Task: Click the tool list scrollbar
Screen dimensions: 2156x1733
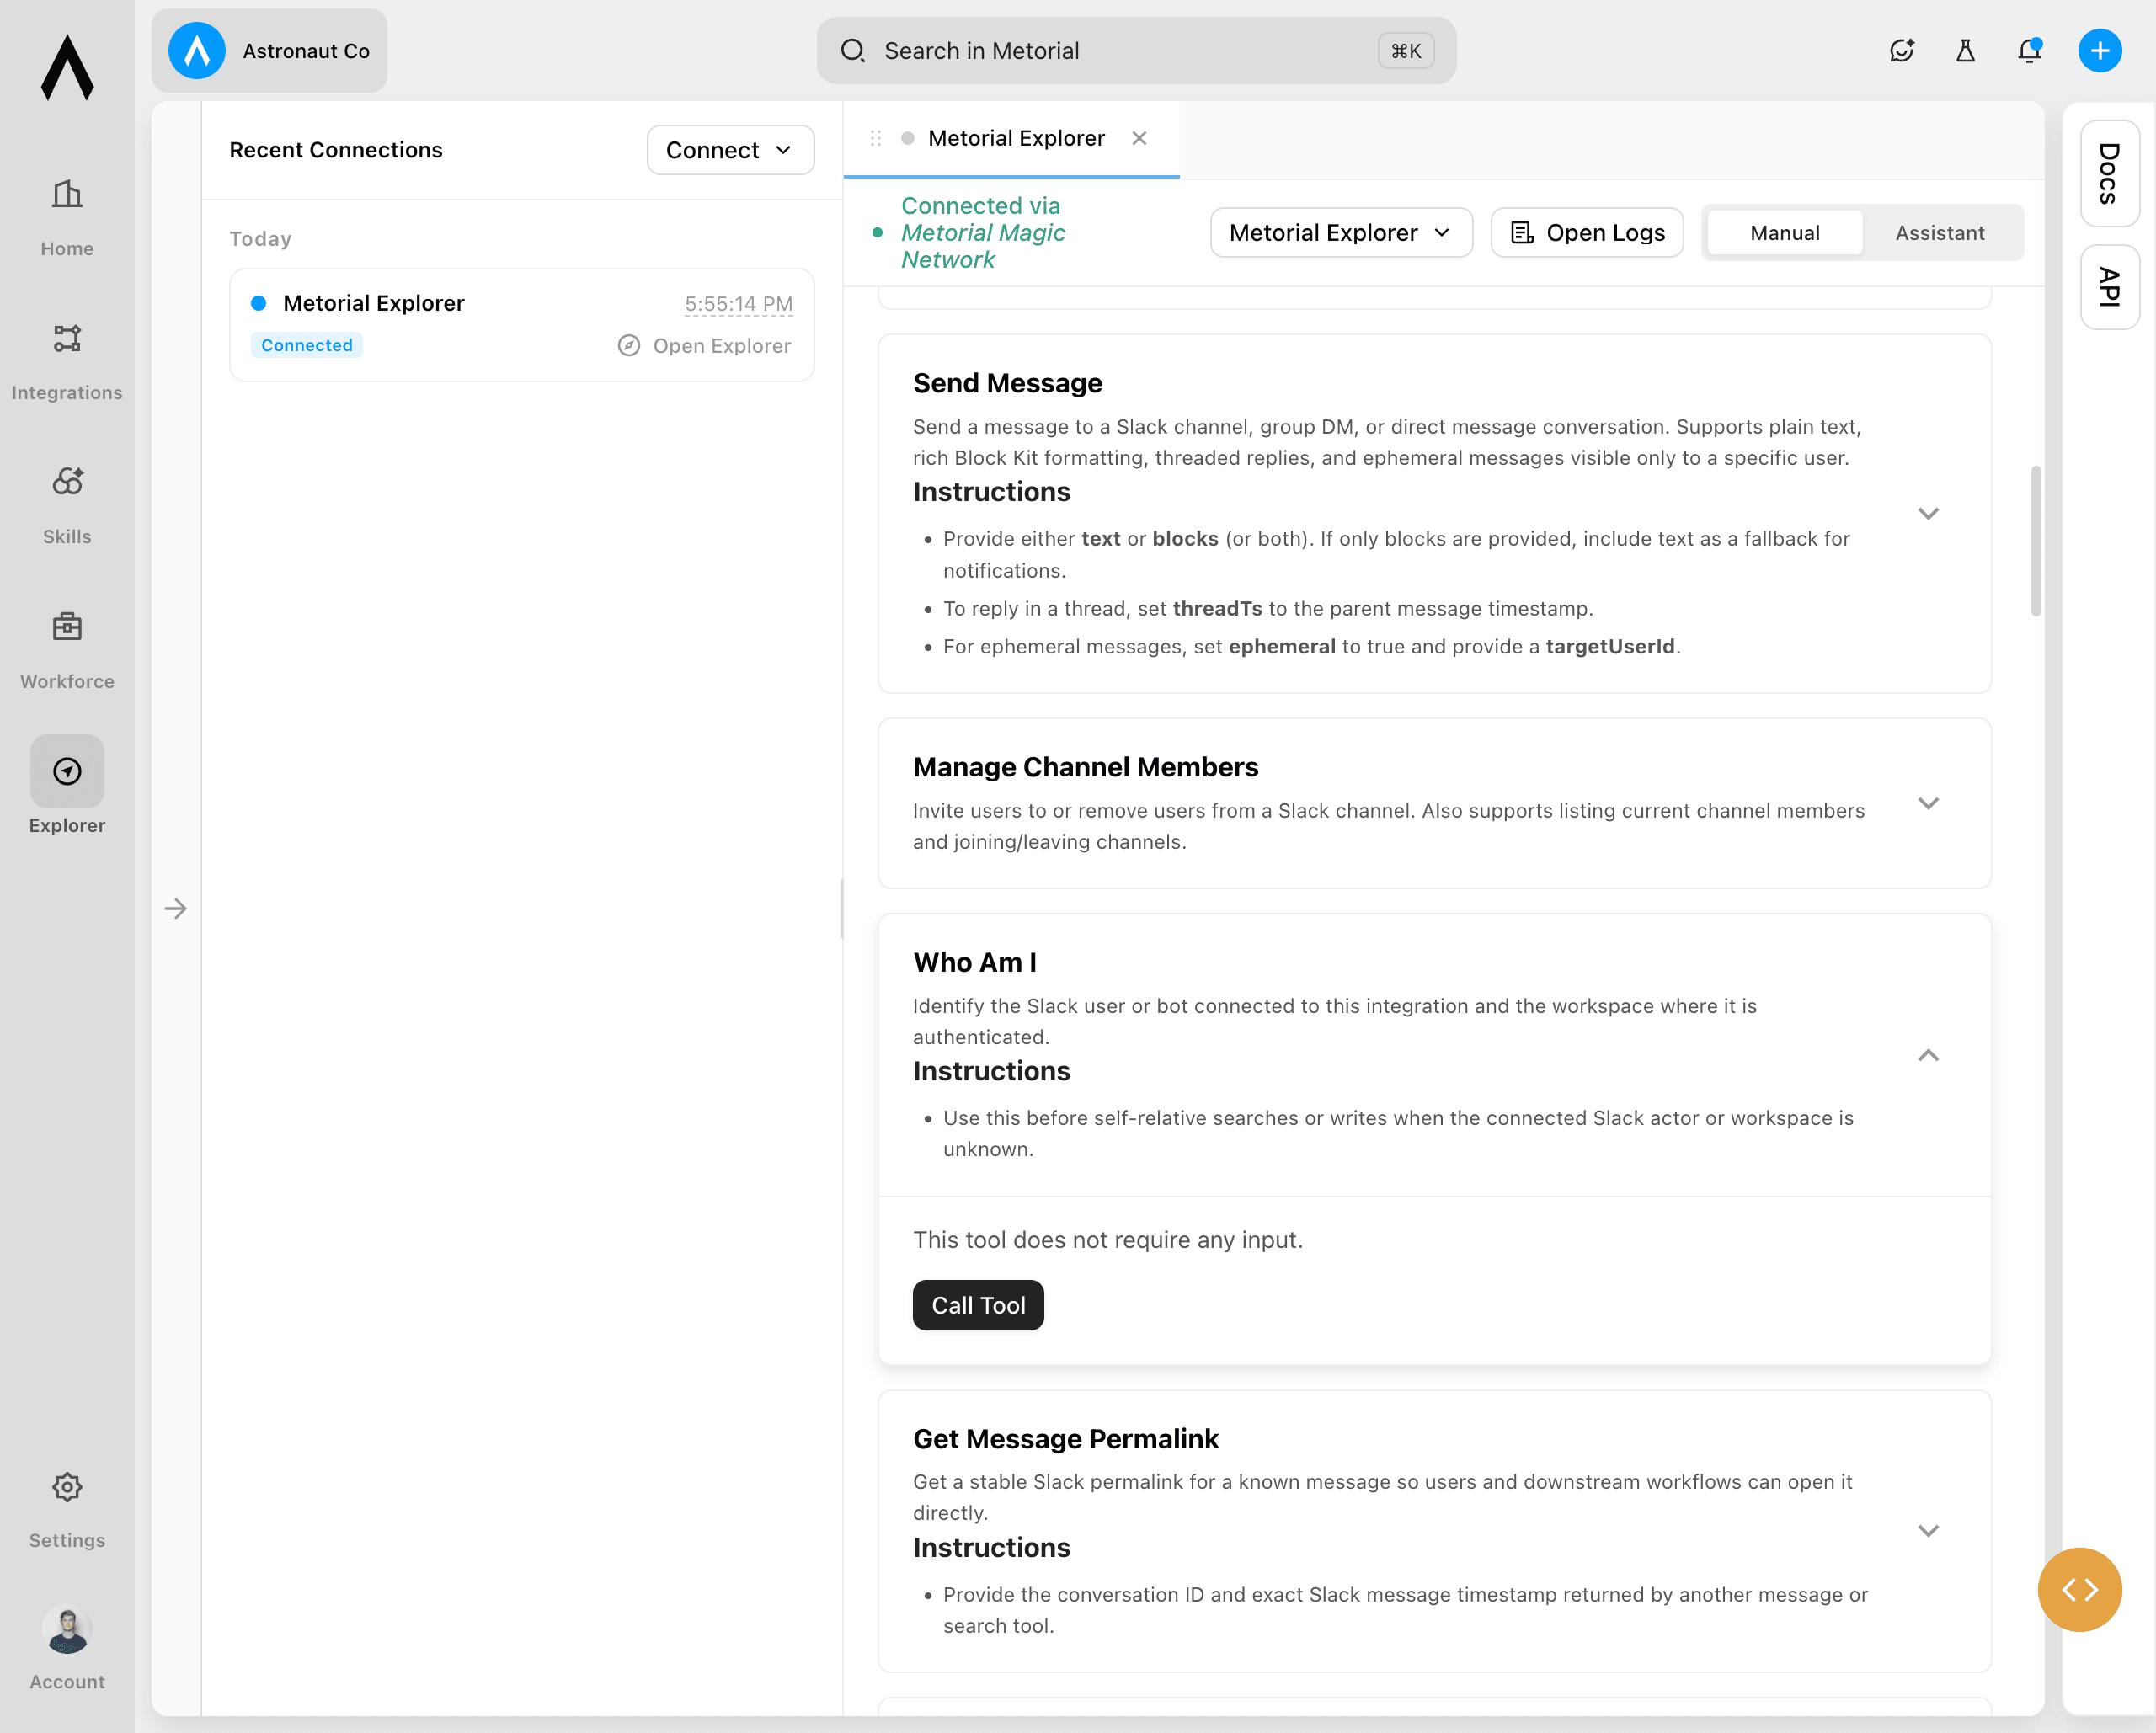Action: [x=2035, y=541]
